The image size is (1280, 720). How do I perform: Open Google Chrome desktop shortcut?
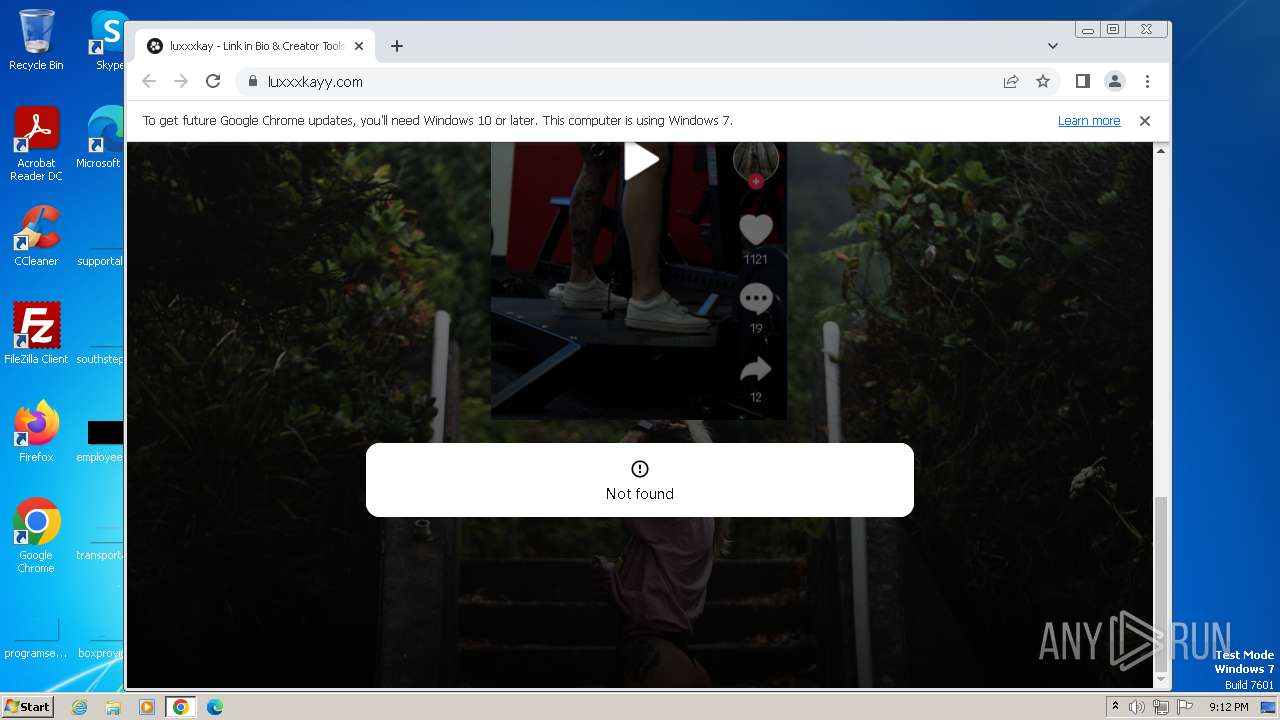click(36, 536)
